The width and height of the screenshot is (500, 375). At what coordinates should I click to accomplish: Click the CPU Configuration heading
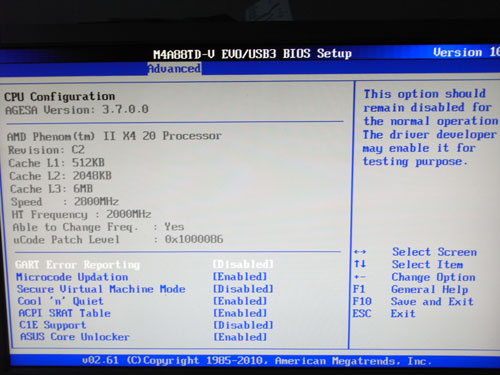click(60, 97)
